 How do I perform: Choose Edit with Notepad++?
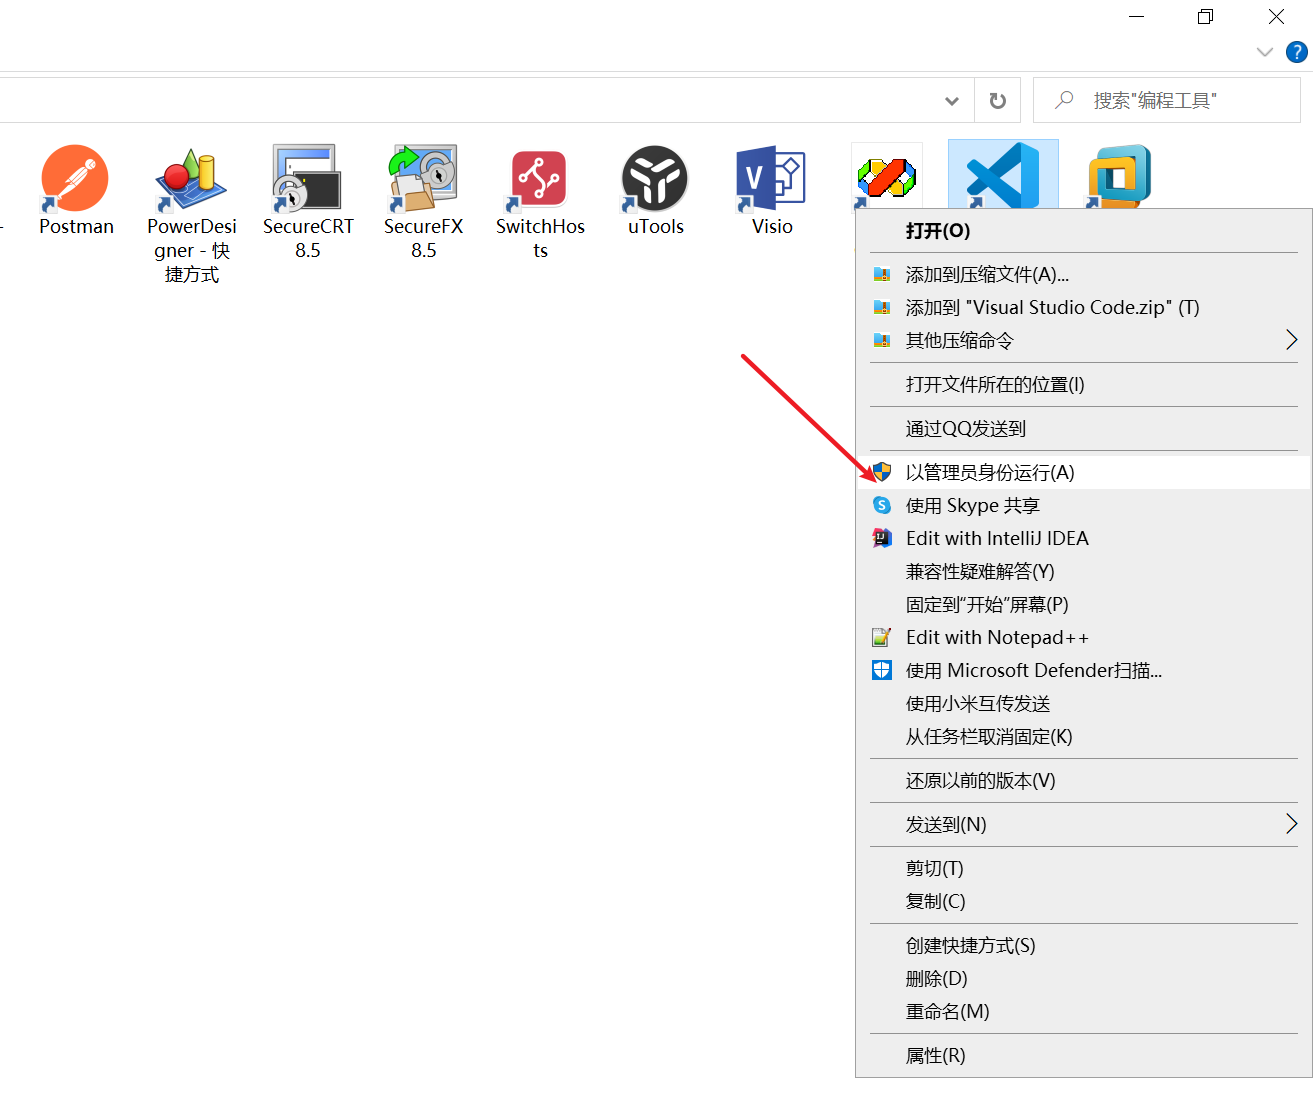1084,637
